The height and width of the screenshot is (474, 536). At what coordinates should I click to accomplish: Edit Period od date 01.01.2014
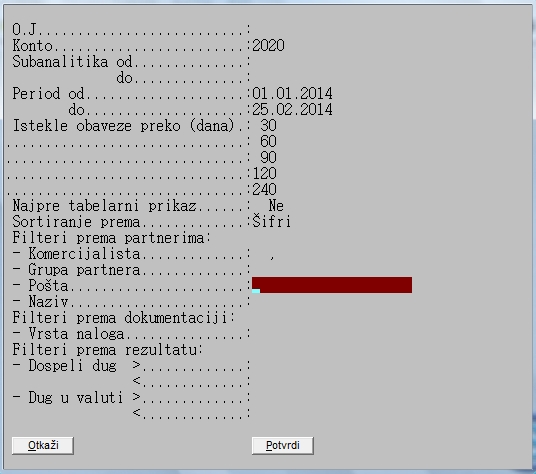point(292,93)
